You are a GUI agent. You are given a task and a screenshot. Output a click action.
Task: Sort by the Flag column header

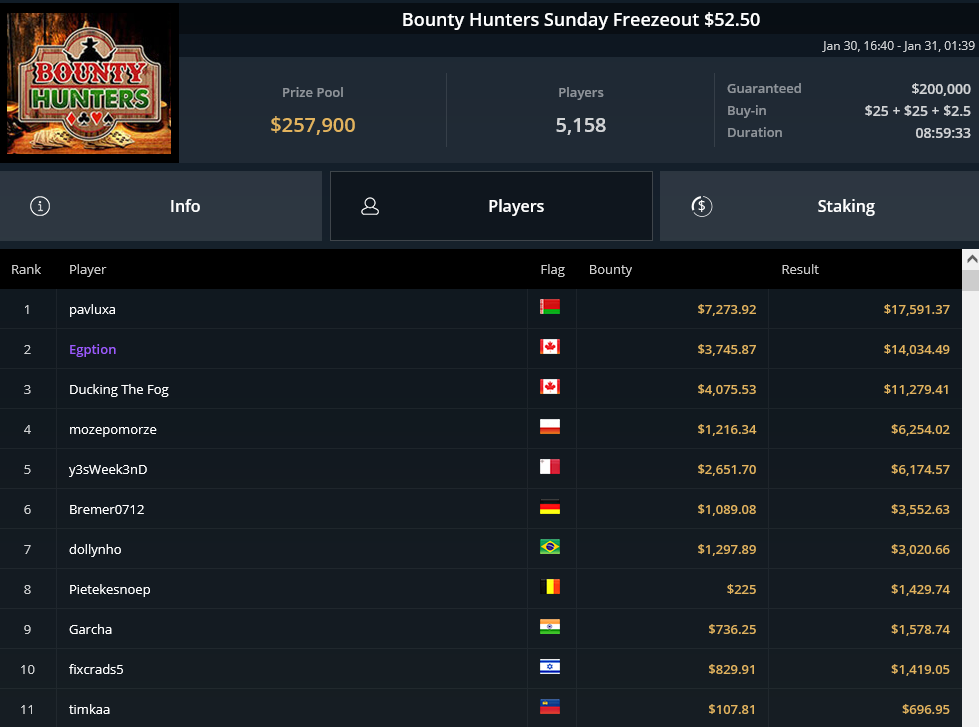[552, 270]
